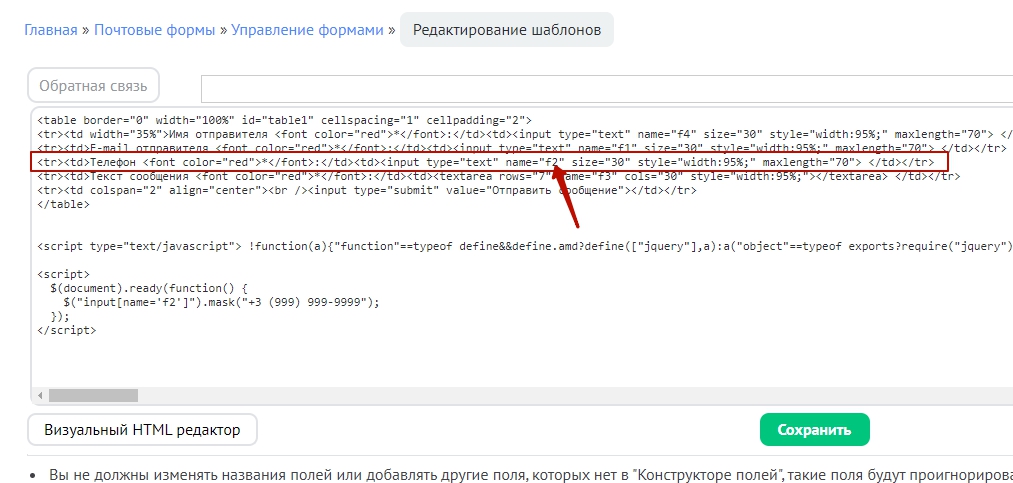Click the horizontal scrollbar thumb in code area
The image size is (1013, 483).
click(x=78, y=395)
